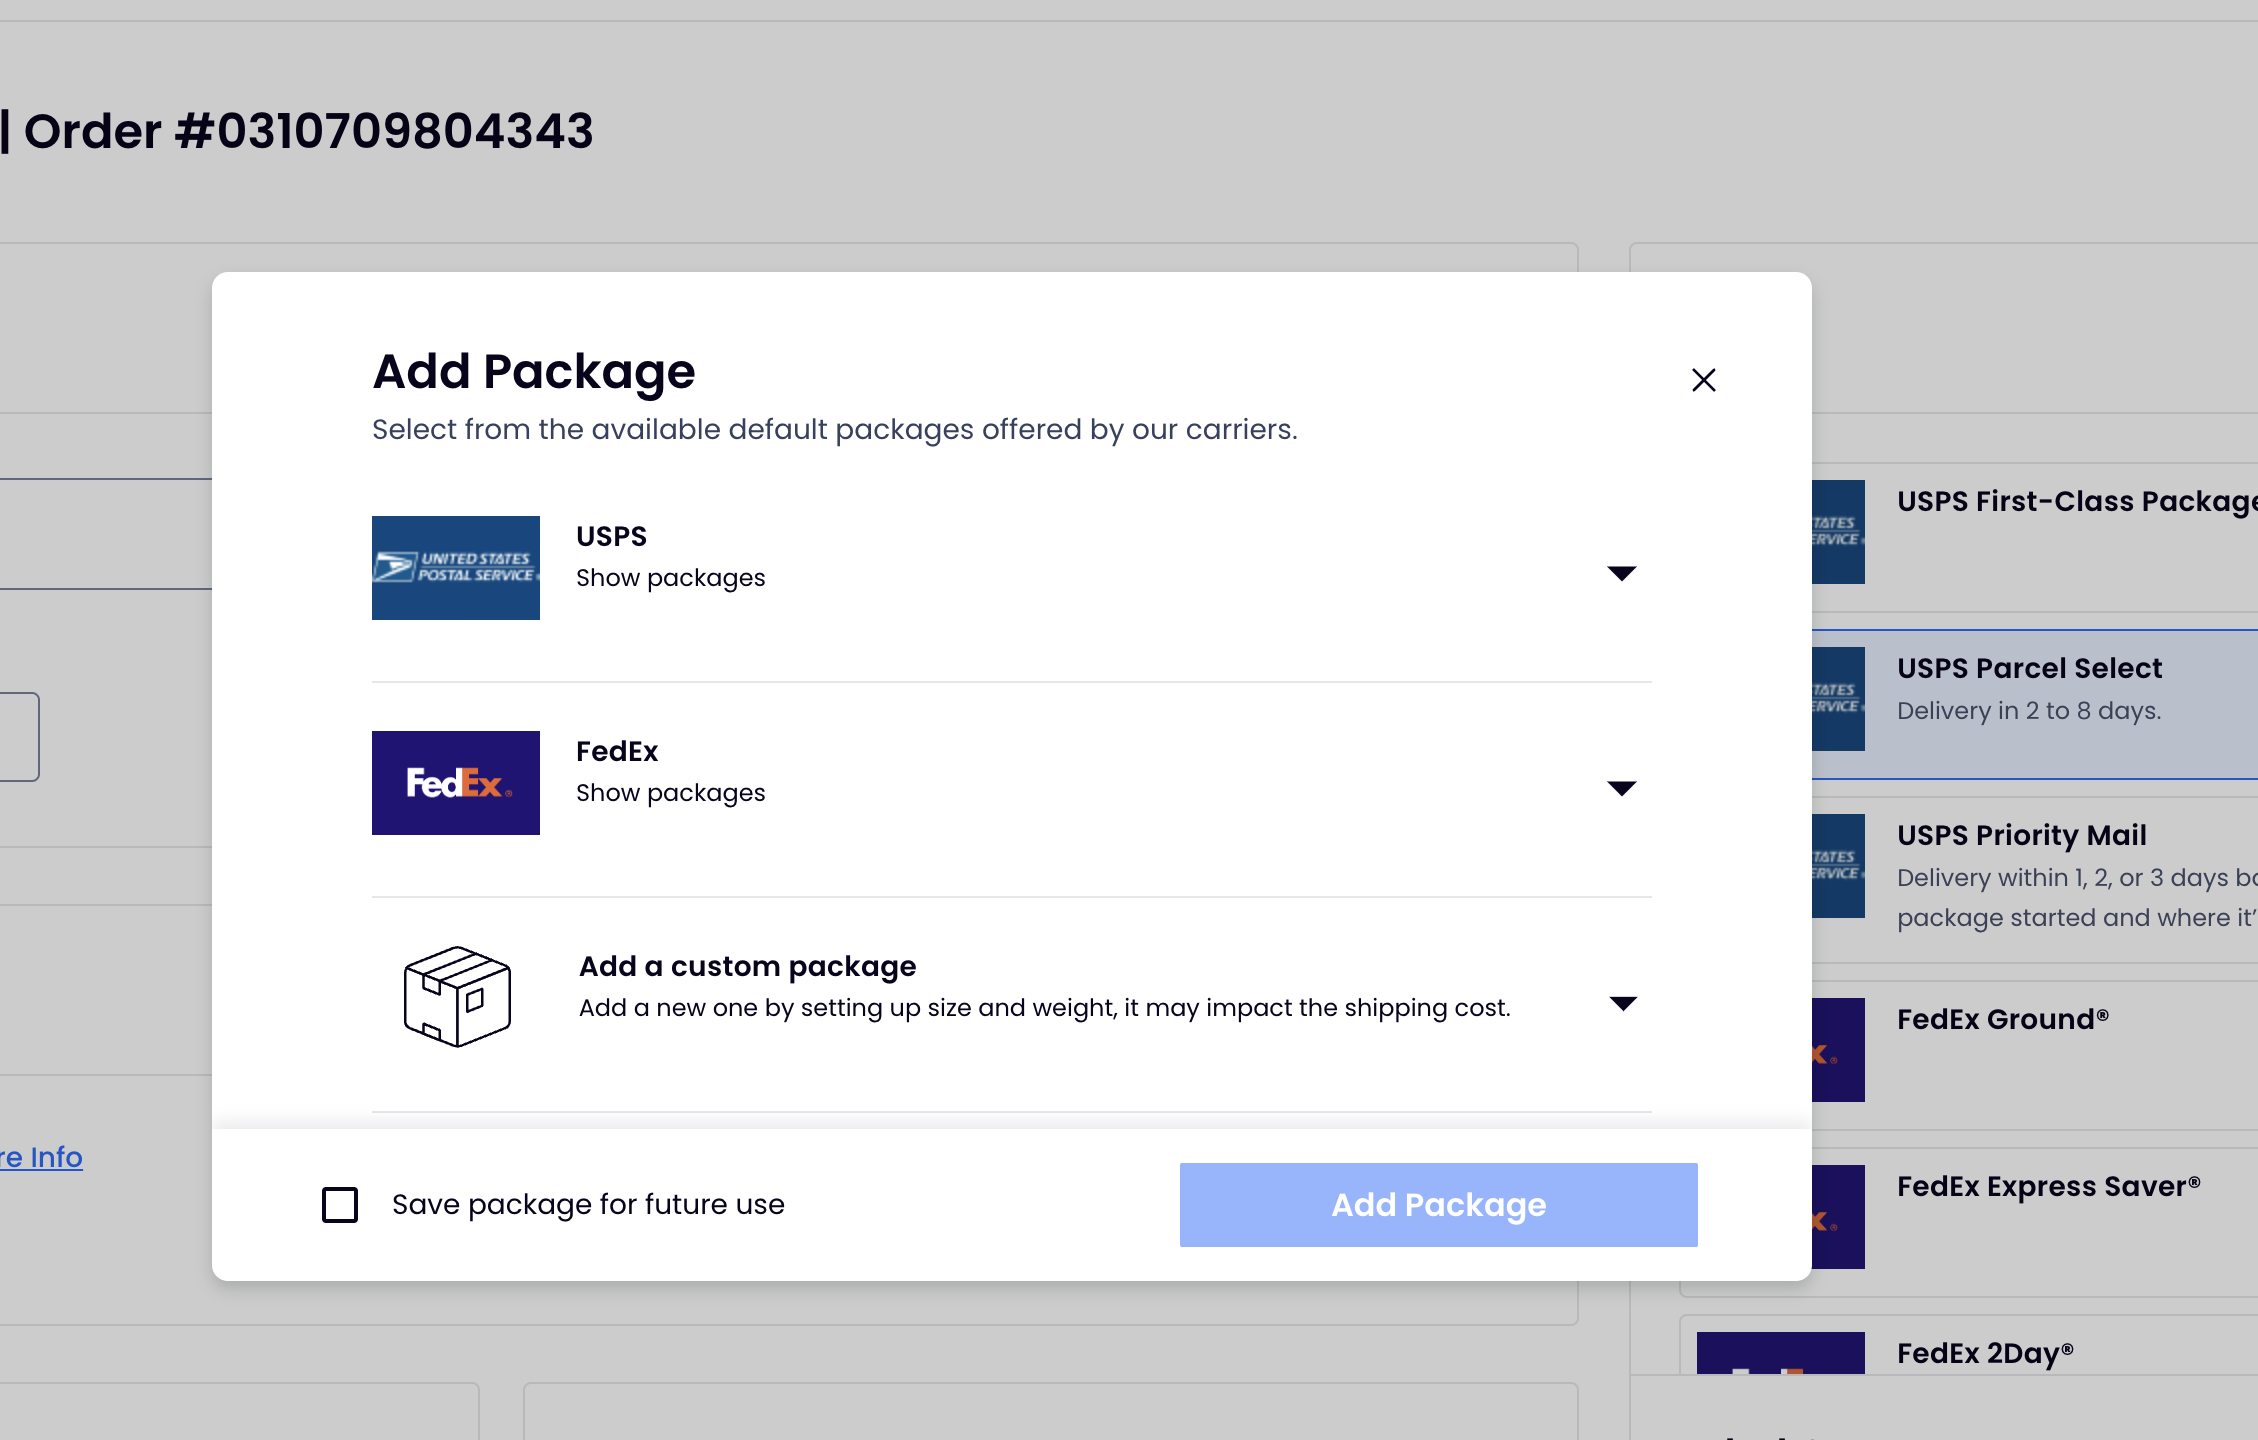This screenshot has height=1440, width=2258.
Task: Click the FedEx Ground logo thumbnail
Action: pyautogui.click(x=1838, y=1050)
